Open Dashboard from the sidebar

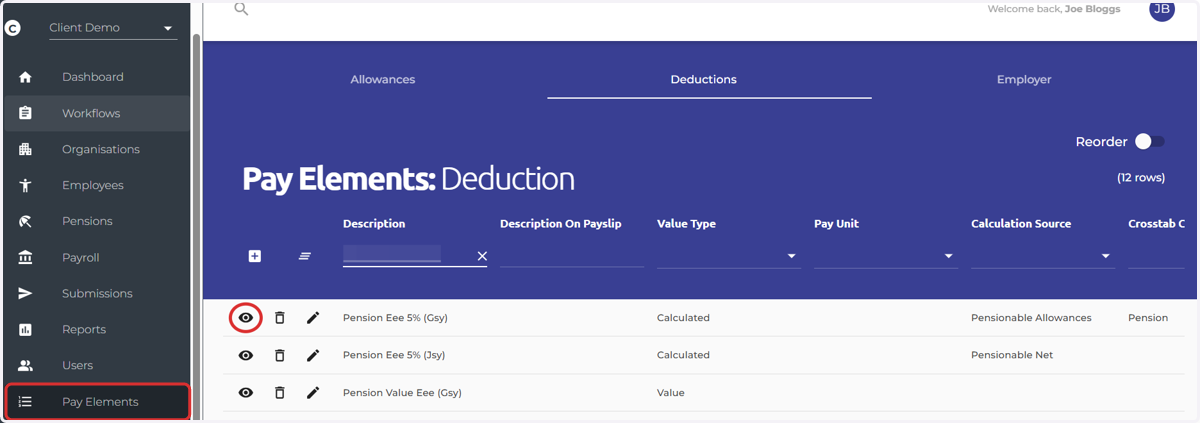tap(93, 77)
